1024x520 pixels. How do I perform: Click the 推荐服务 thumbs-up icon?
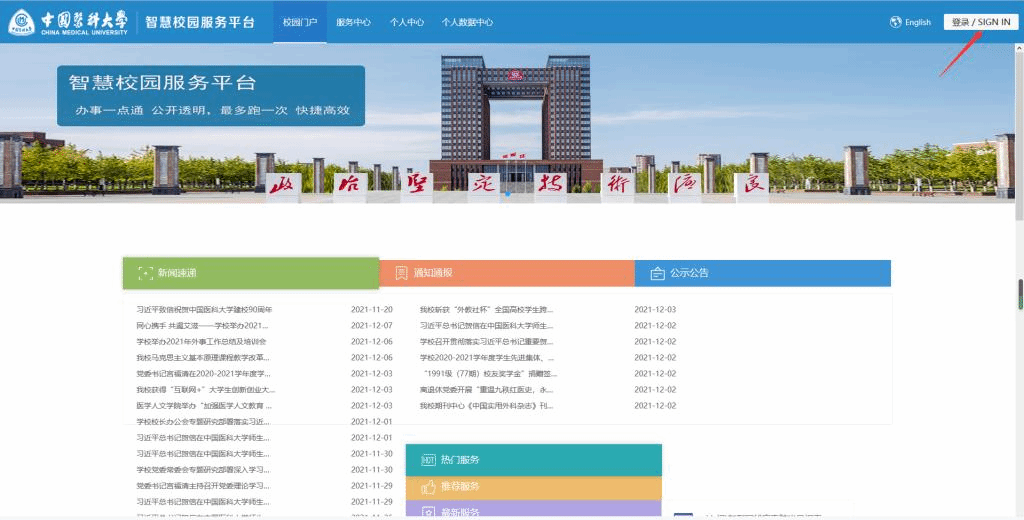(428, 487)
